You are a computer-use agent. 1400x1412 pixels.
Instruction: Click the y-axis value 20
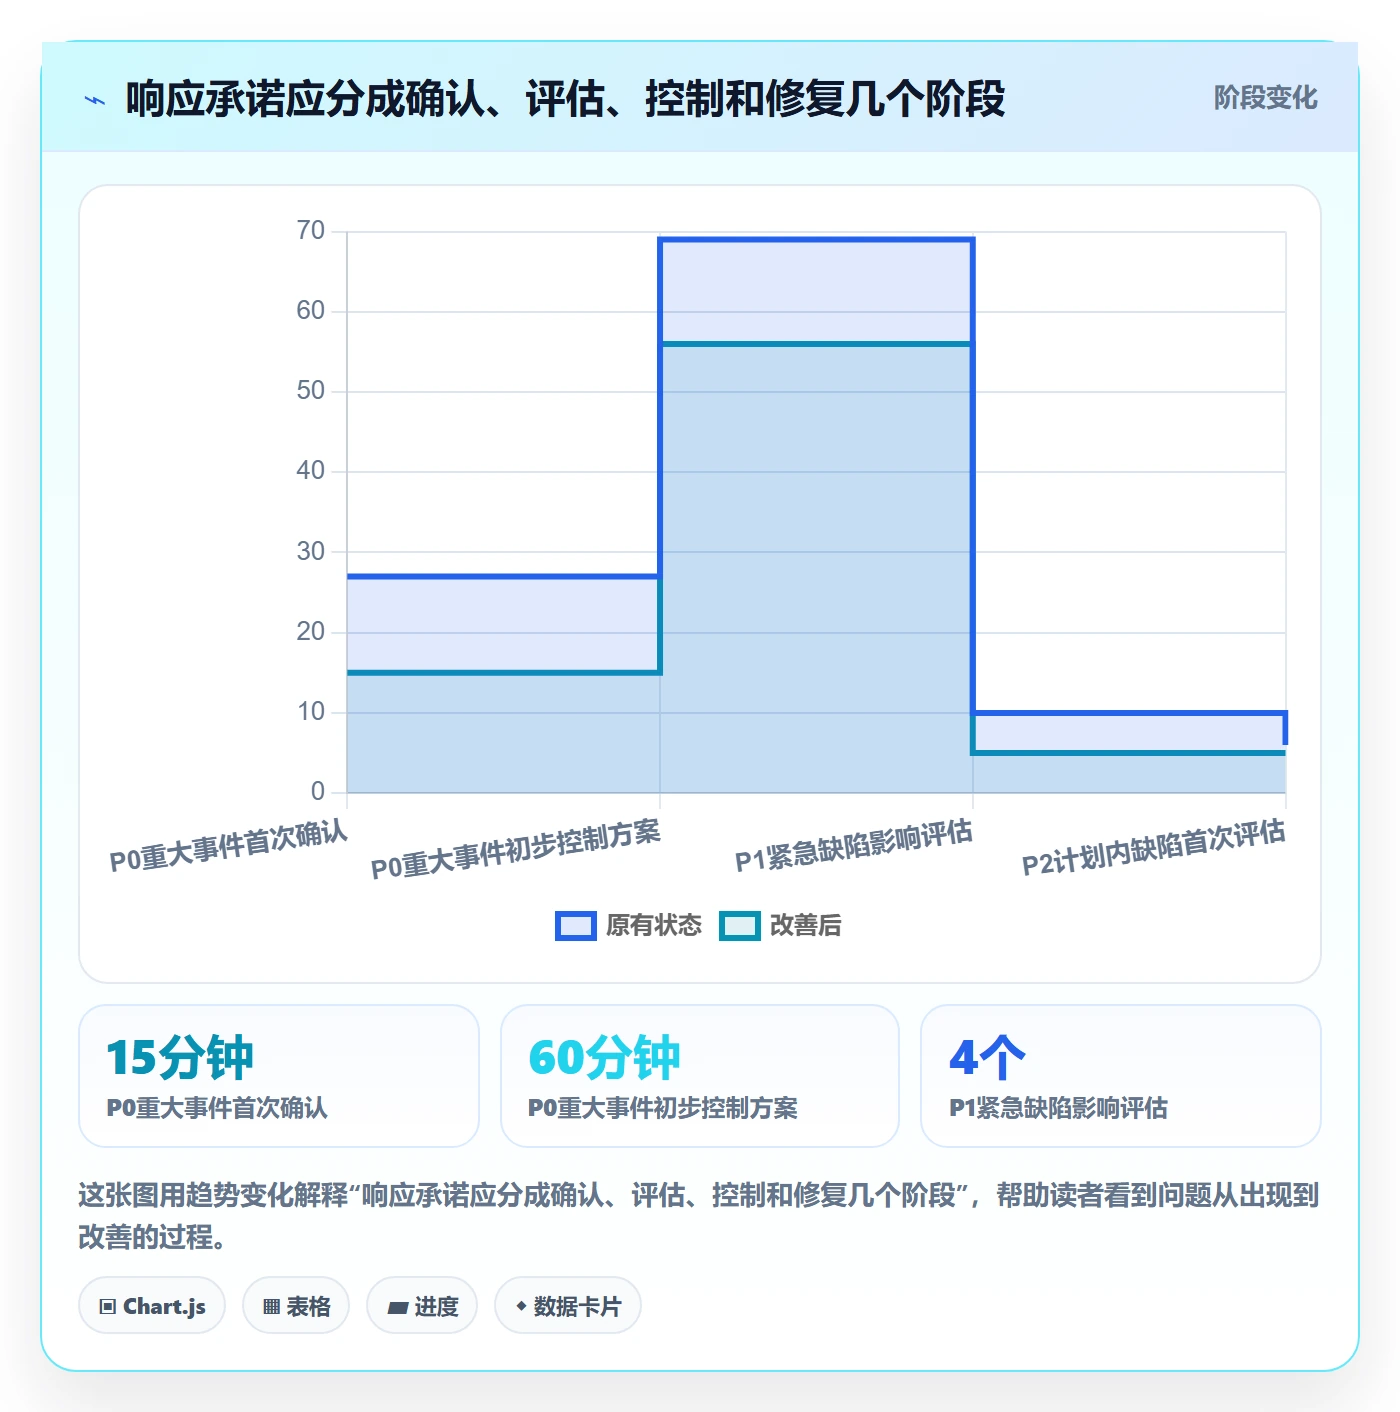pyautogui.click(x=311, y=632)
